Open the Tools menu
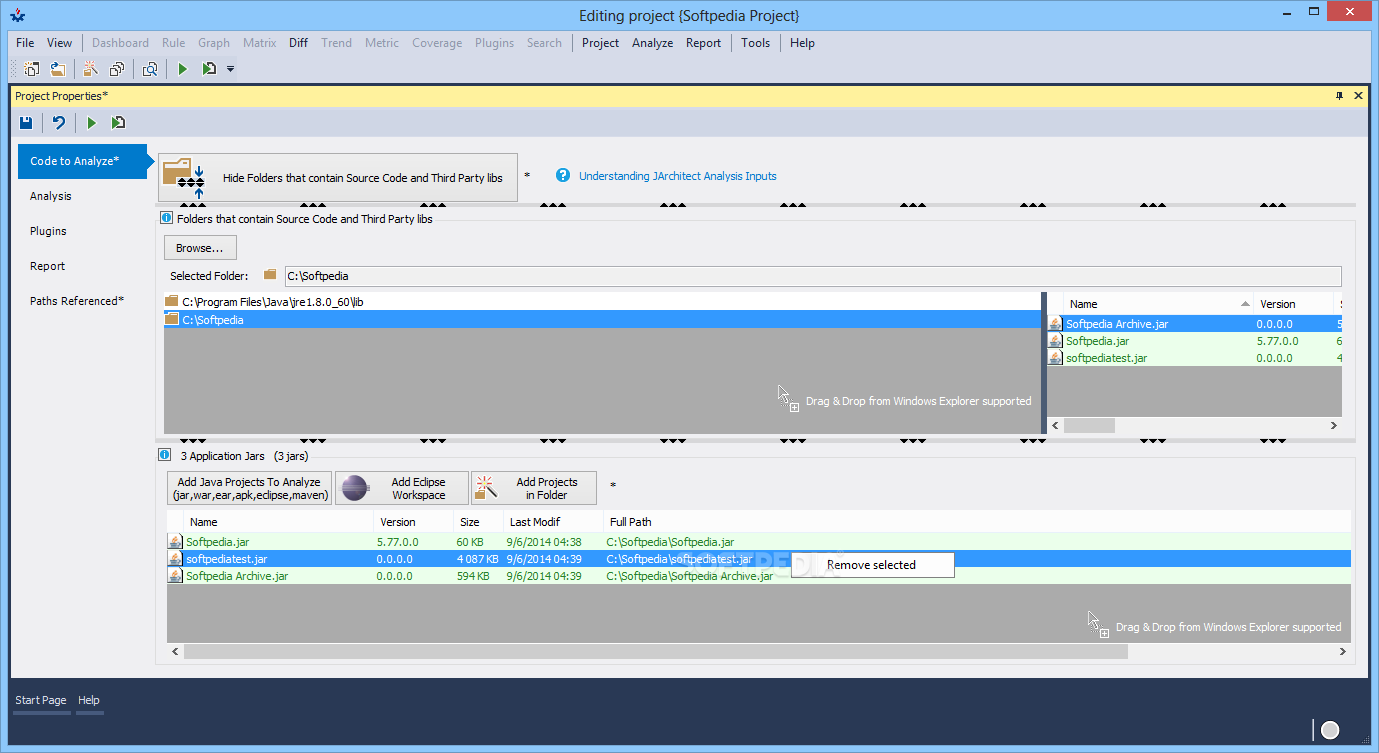The width and height of the screenshot is (1379, 753). pos(755,43)
